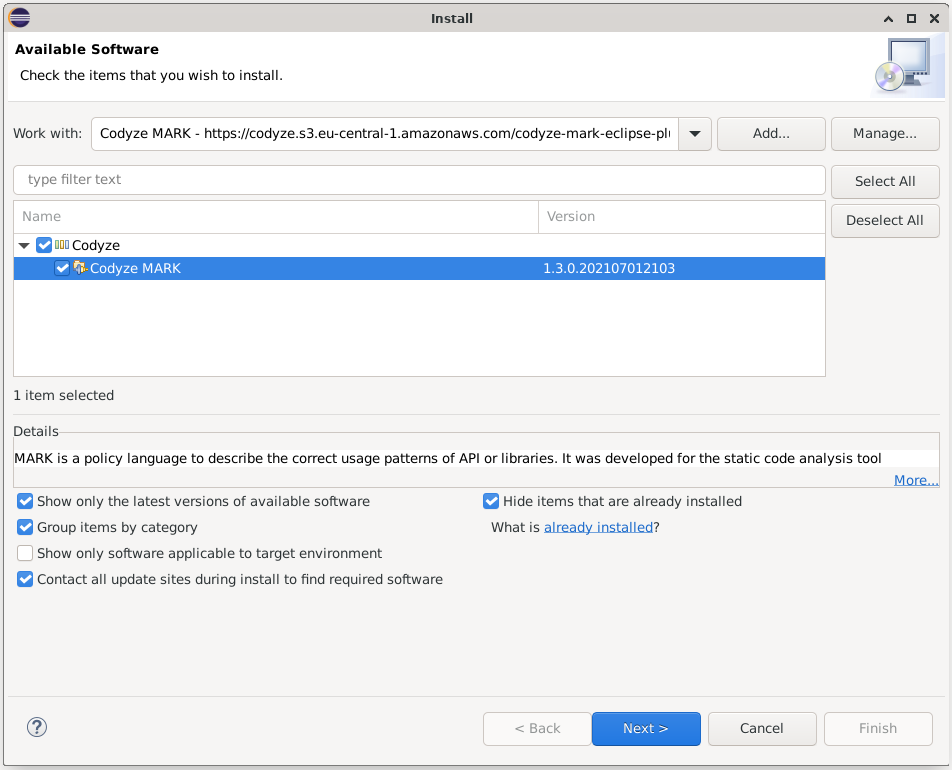Click the Codyze category icon

click(62, 245)
